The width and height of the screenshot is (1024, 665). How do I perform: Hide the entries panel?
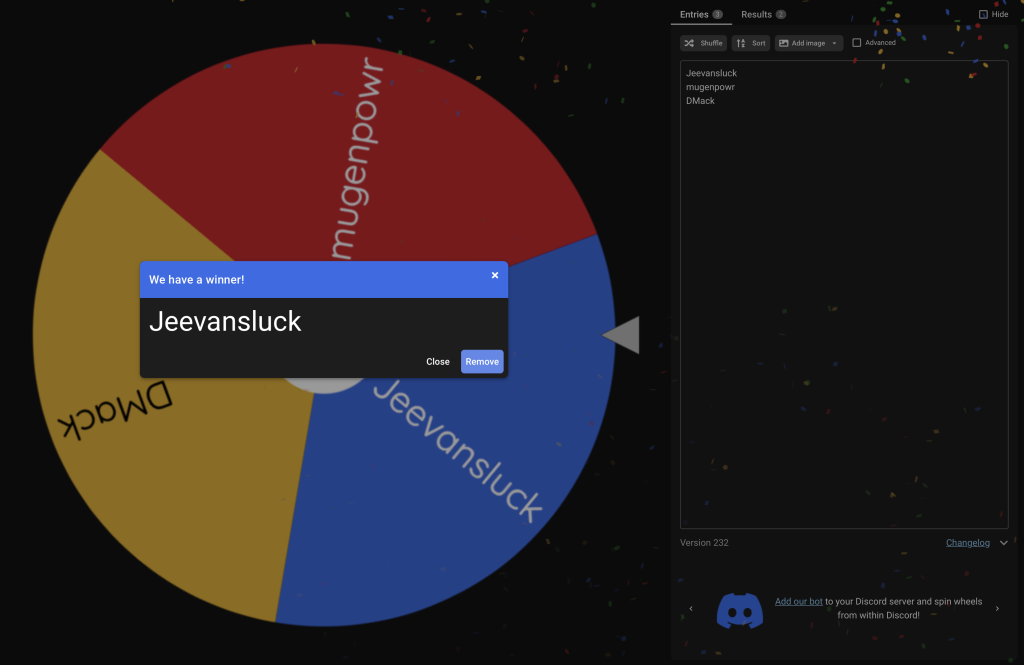click(993, 14)
